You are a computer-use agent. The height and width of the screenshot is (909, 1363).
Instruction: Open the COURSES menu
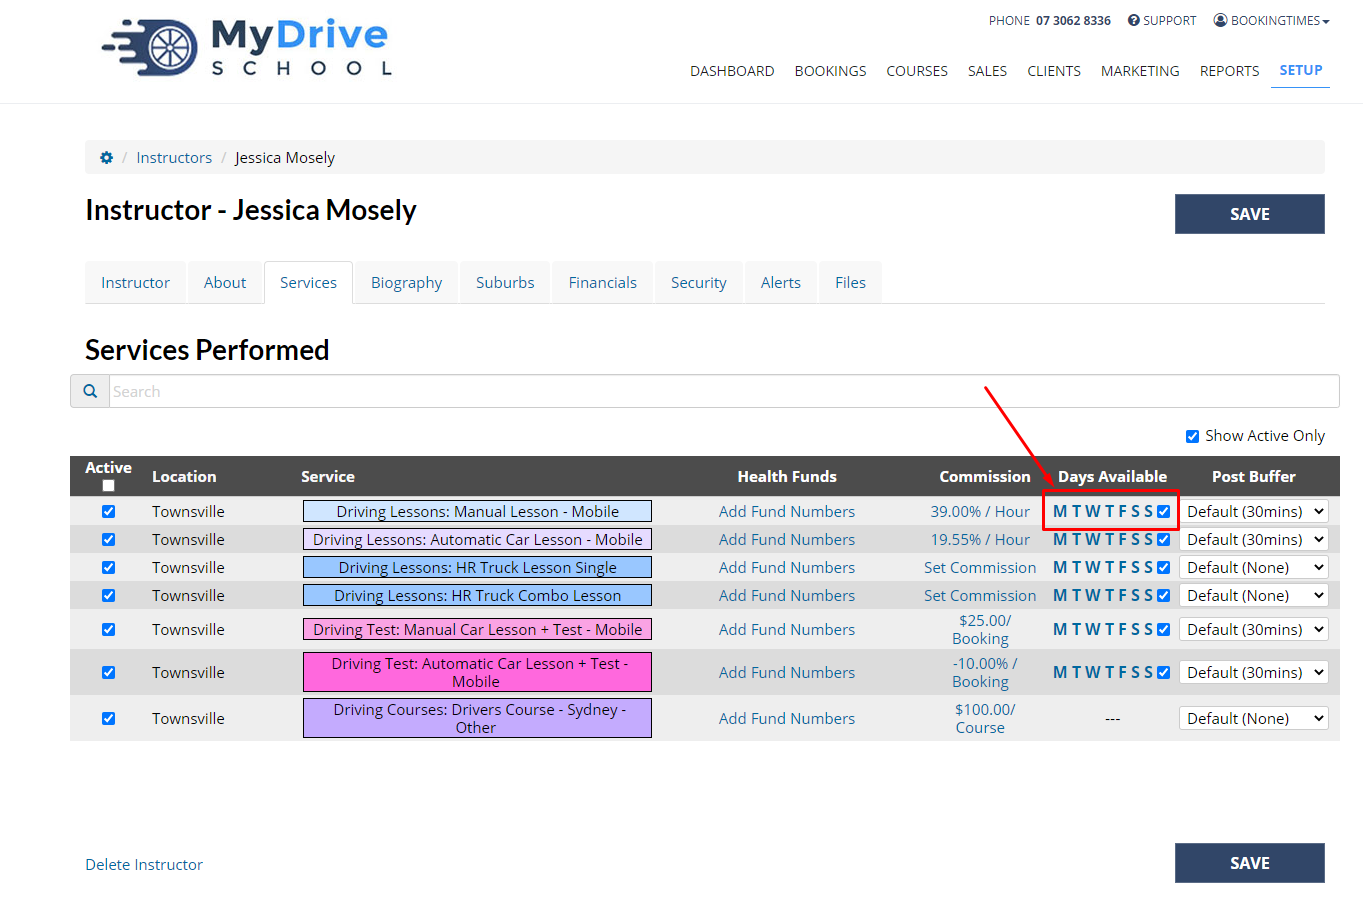coord(917,71)
